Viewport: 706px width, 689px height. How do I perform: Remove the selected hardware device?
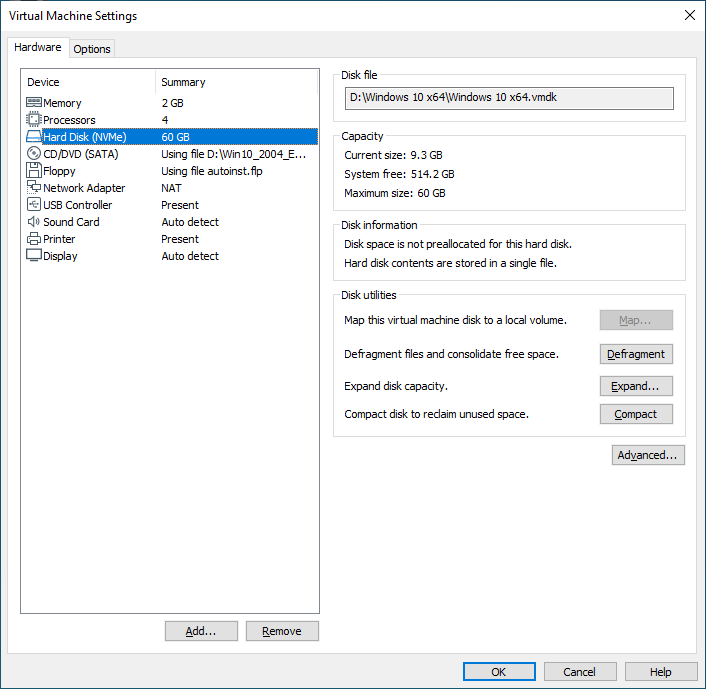281,631
